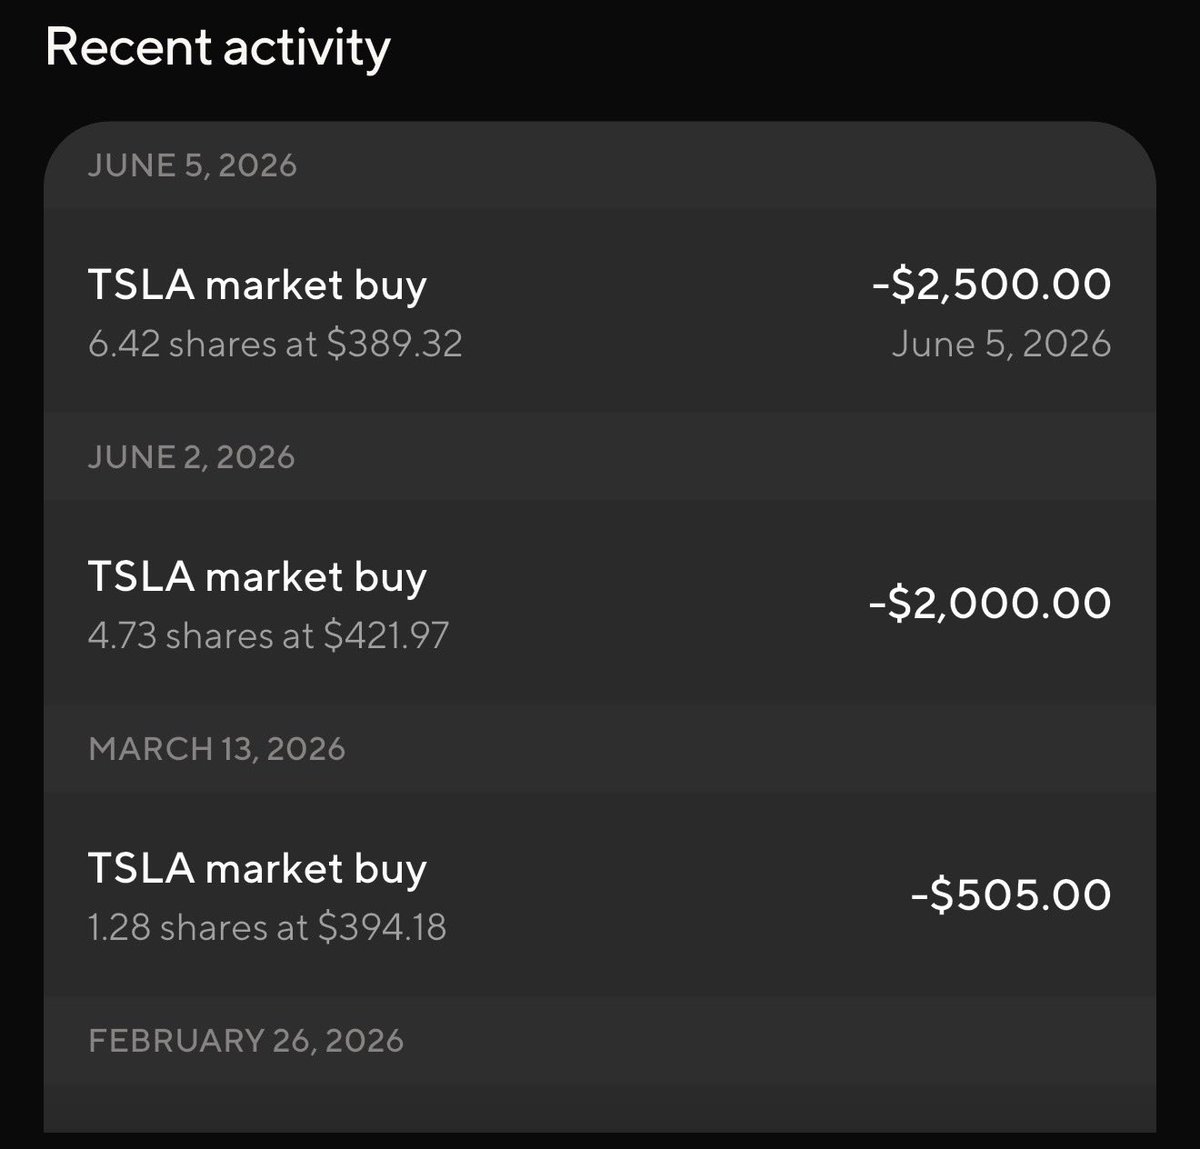Tap the JUNE 2, 2026 date header

click(191, 457)
